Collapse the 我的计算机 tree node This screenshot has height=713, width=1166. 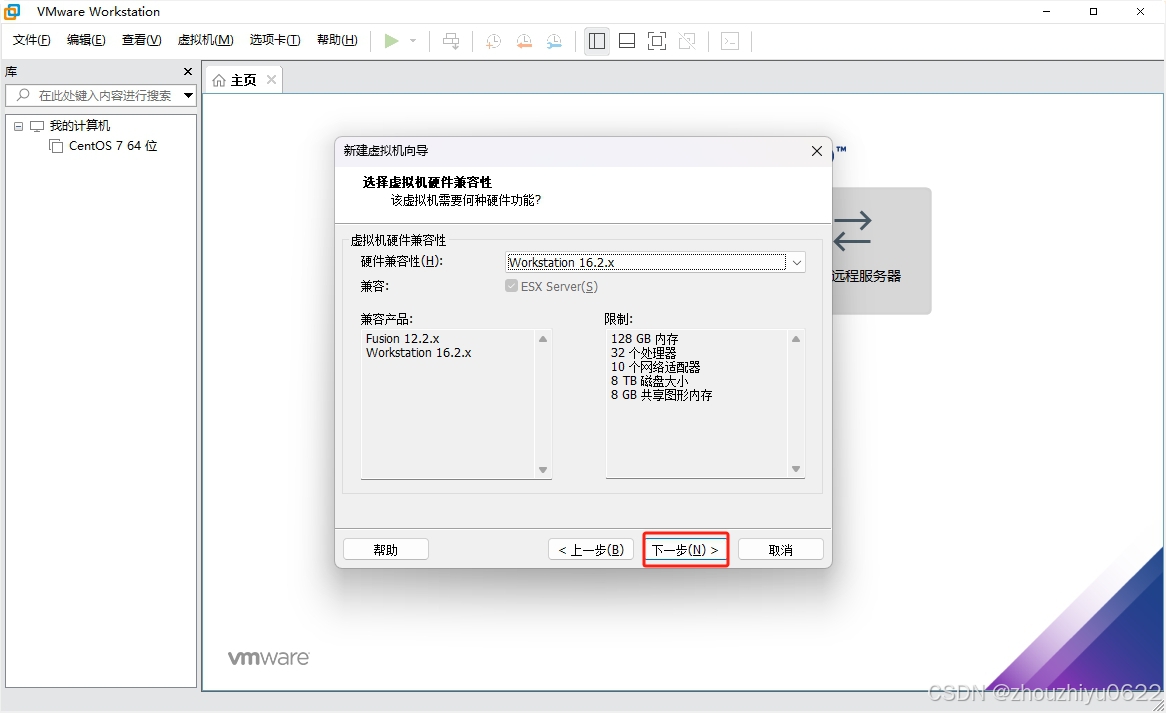[x=19, y=126]
